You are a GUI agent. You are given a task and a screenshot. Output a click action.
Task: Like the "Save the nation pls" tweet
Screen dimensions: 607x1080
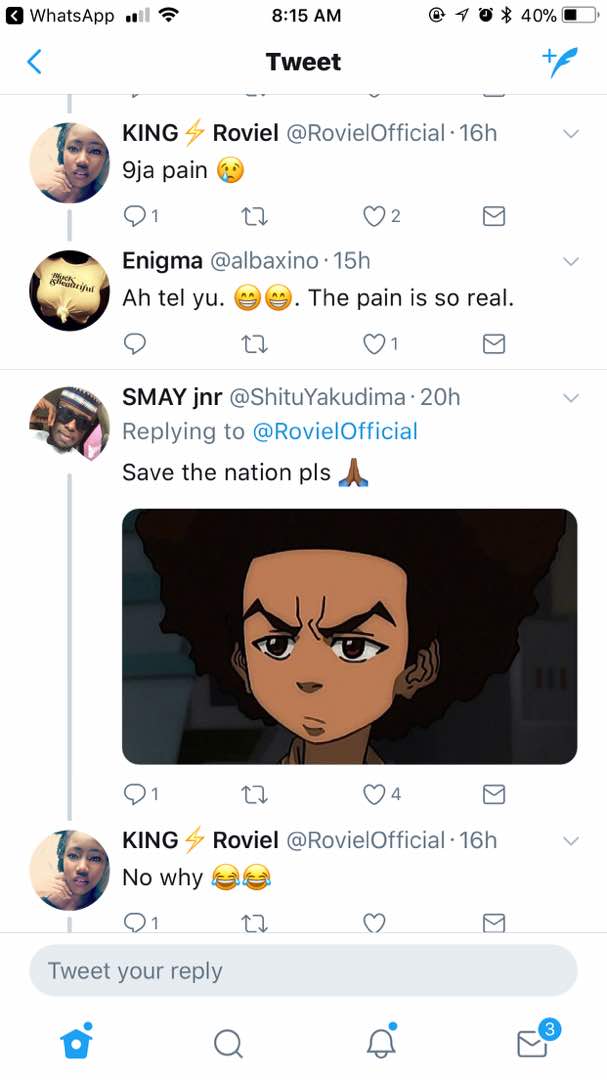pos(375,794)
